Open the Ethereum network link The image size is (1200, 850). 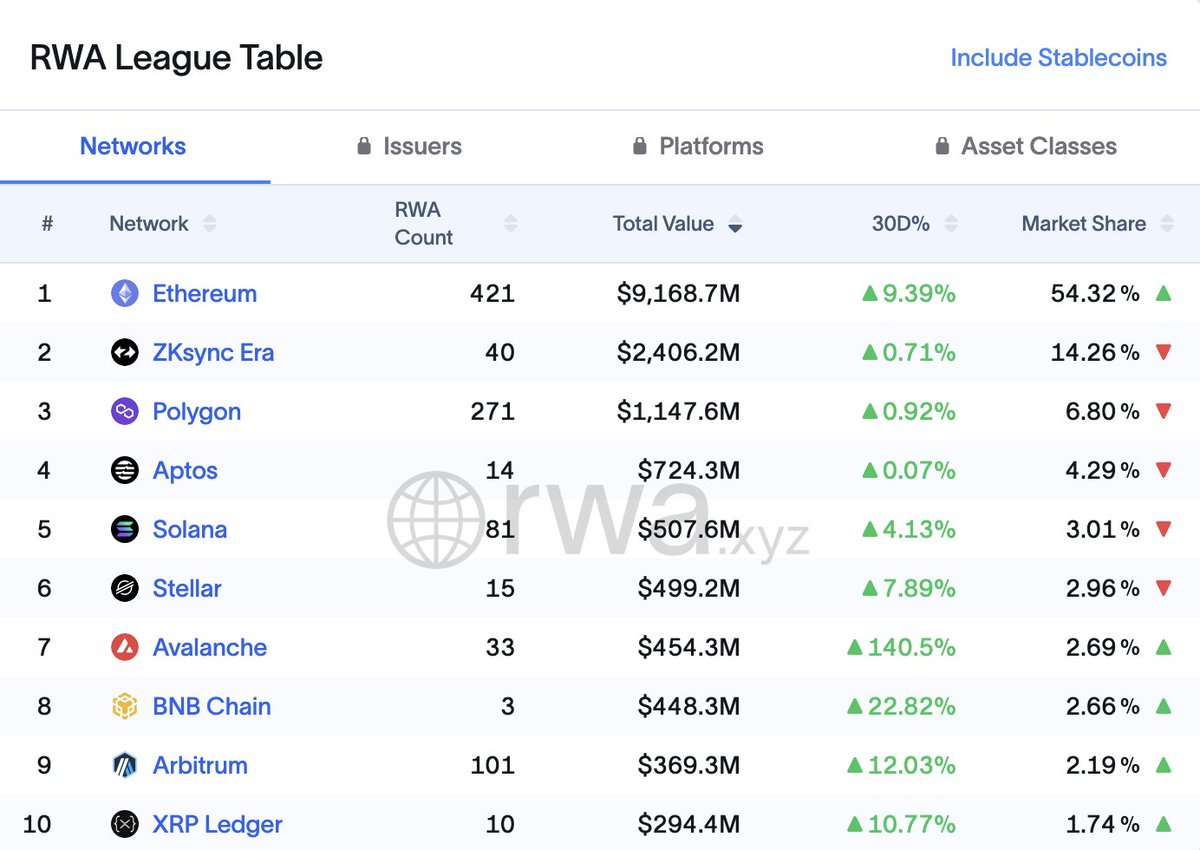click(x=205, y=293)
